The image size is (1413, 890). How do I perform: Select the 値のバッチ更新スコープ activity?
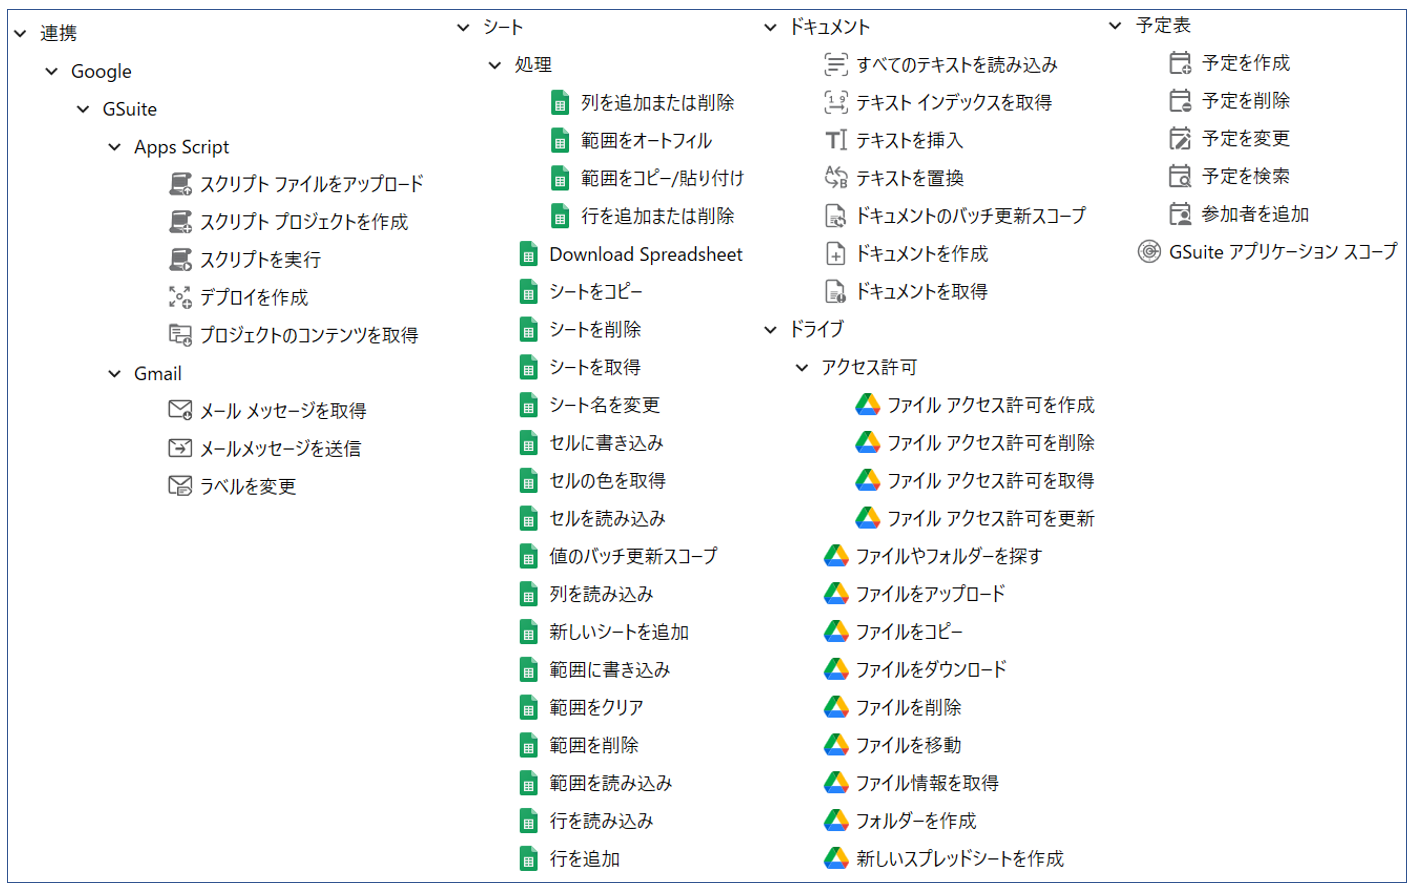coord(634,556)
